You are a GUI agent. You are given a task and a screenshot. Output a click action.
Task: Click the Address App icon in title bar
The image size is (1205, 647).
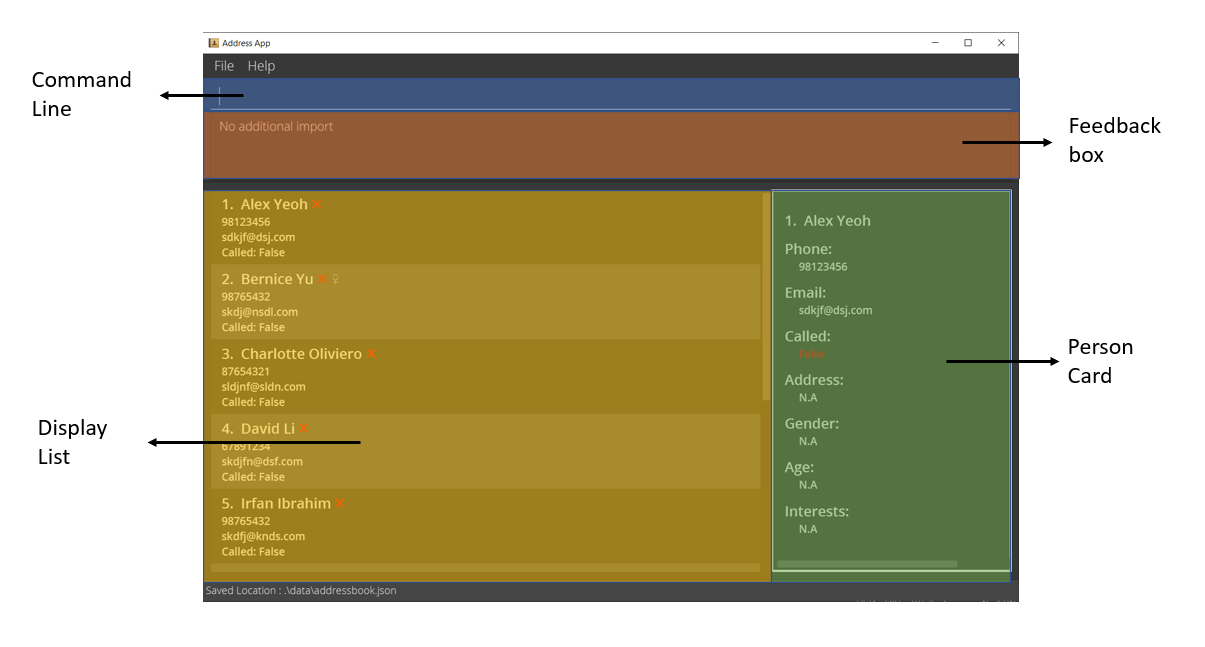(x=213, y=43)
